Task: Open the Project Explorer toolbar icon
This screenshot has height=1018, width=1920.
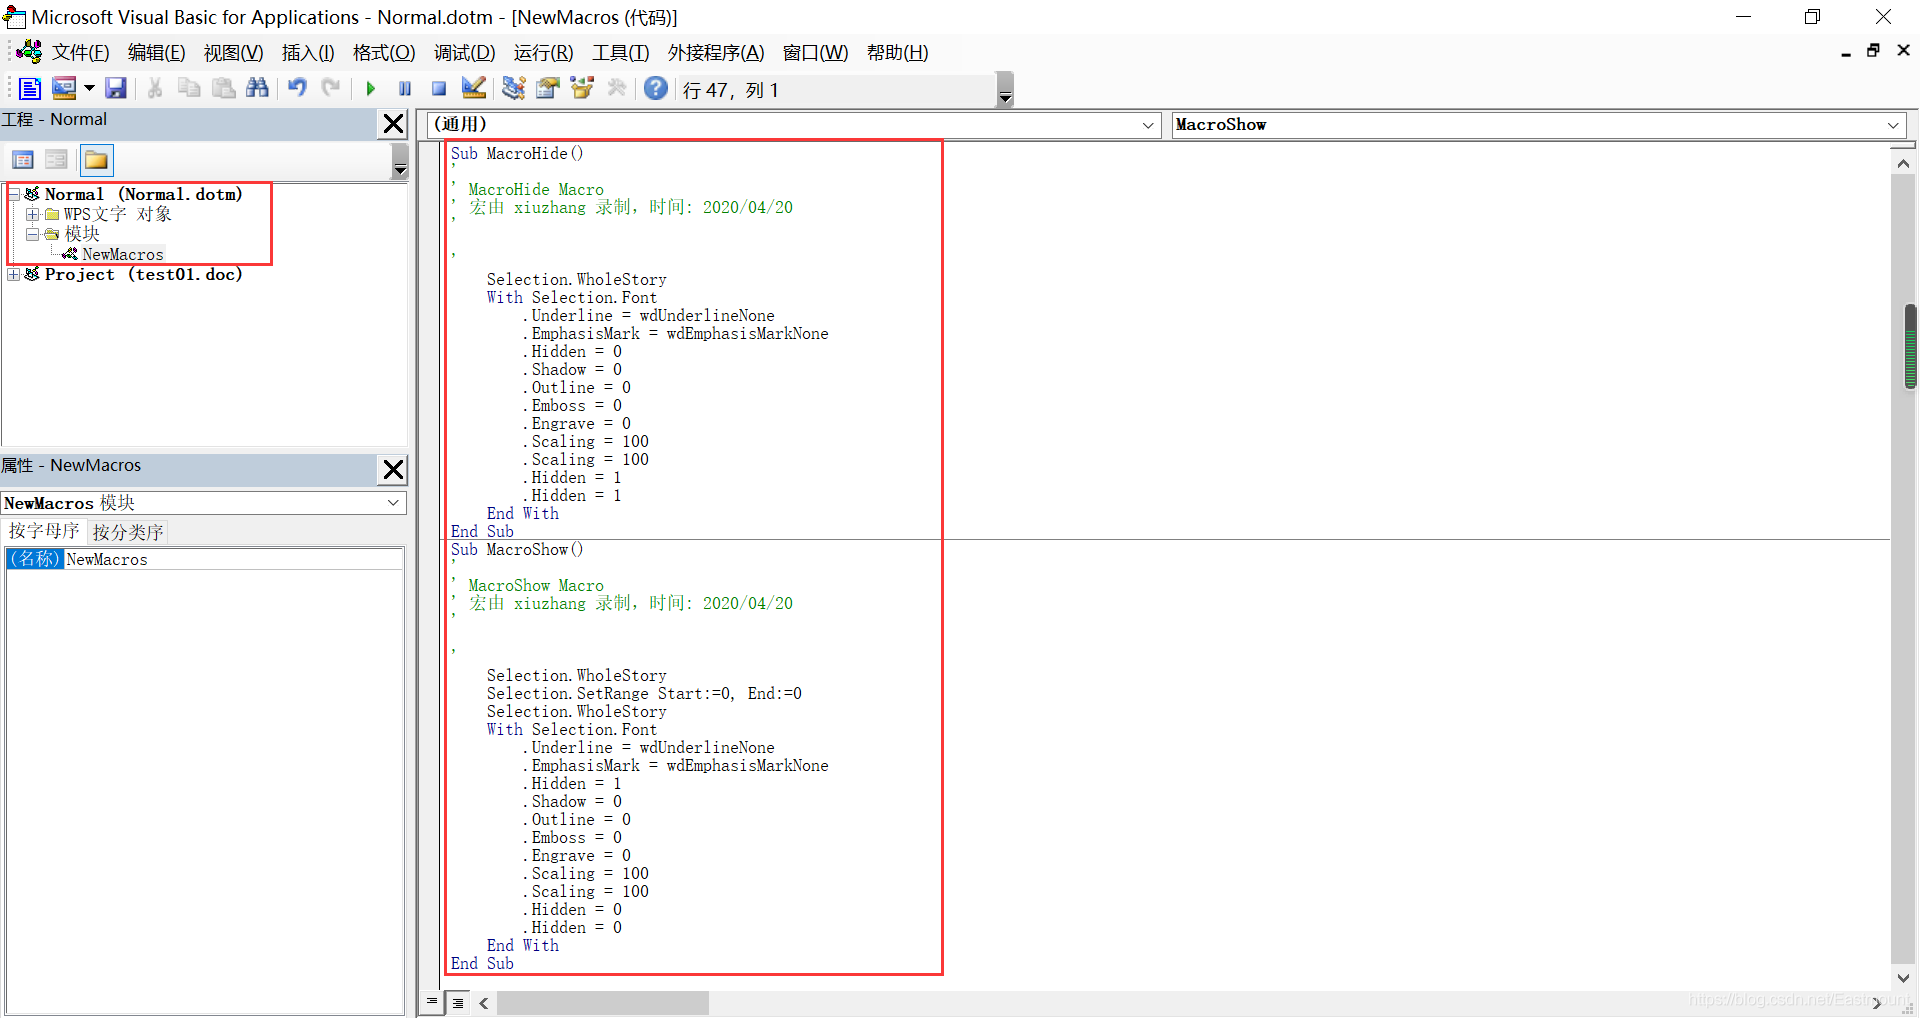Action: [x=514, y=89]
